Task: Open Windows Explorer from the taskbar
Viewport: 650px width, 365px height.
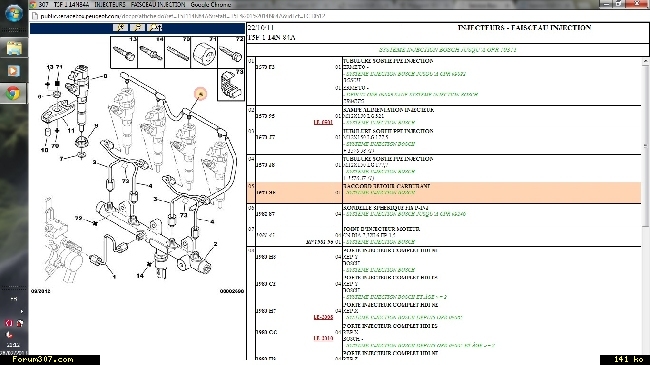Action: point(14,48)
